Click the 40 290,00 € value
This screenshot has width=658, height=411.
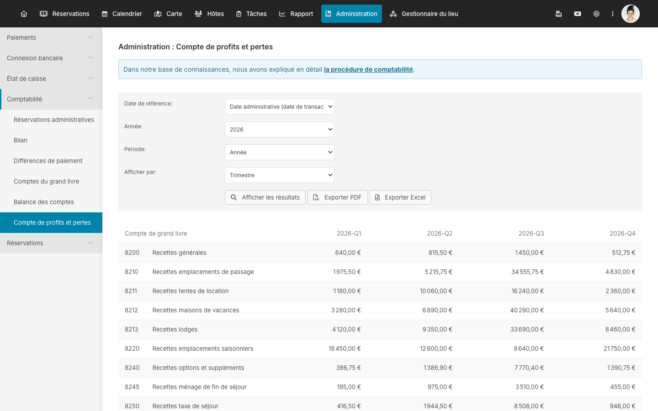click(527, 310)
